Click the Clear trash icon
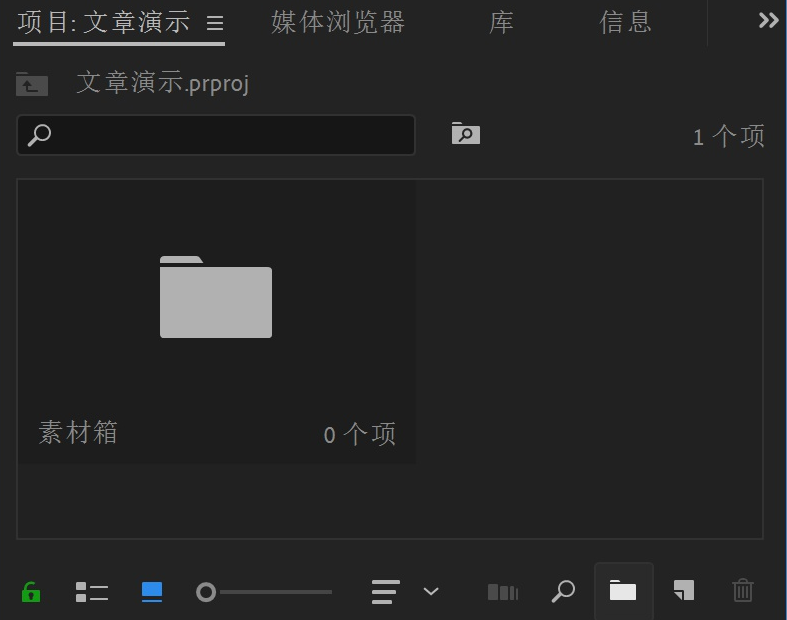Viewport: 787px width, 620px height. [x=743, y=590]
